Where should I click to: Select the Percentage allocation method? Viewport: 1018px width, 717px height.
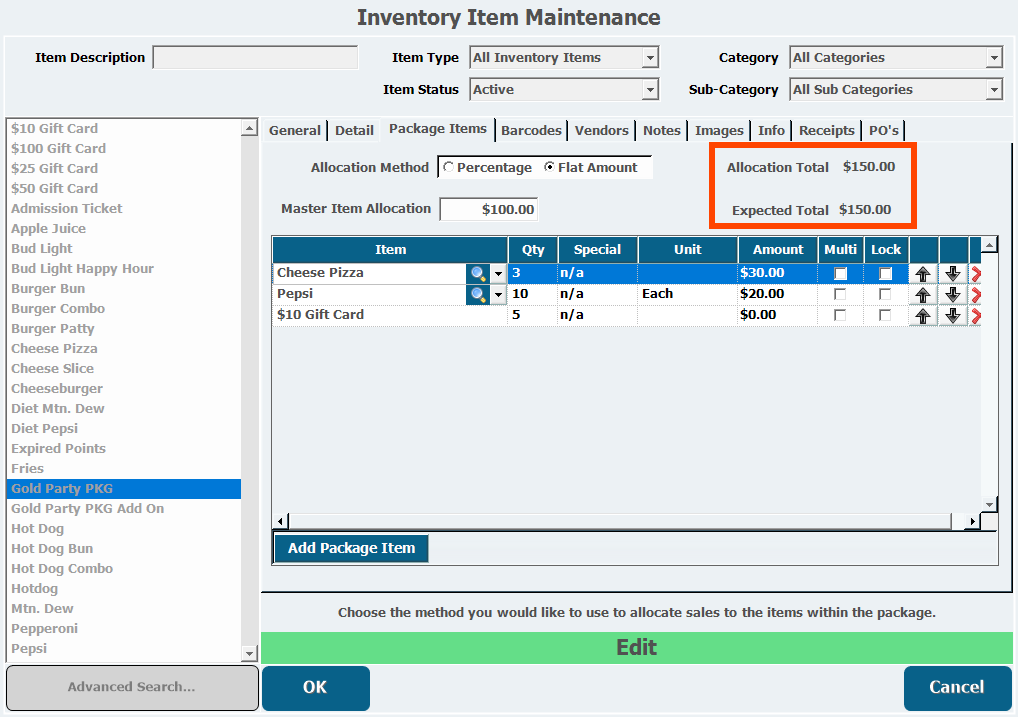click(448, 168)
